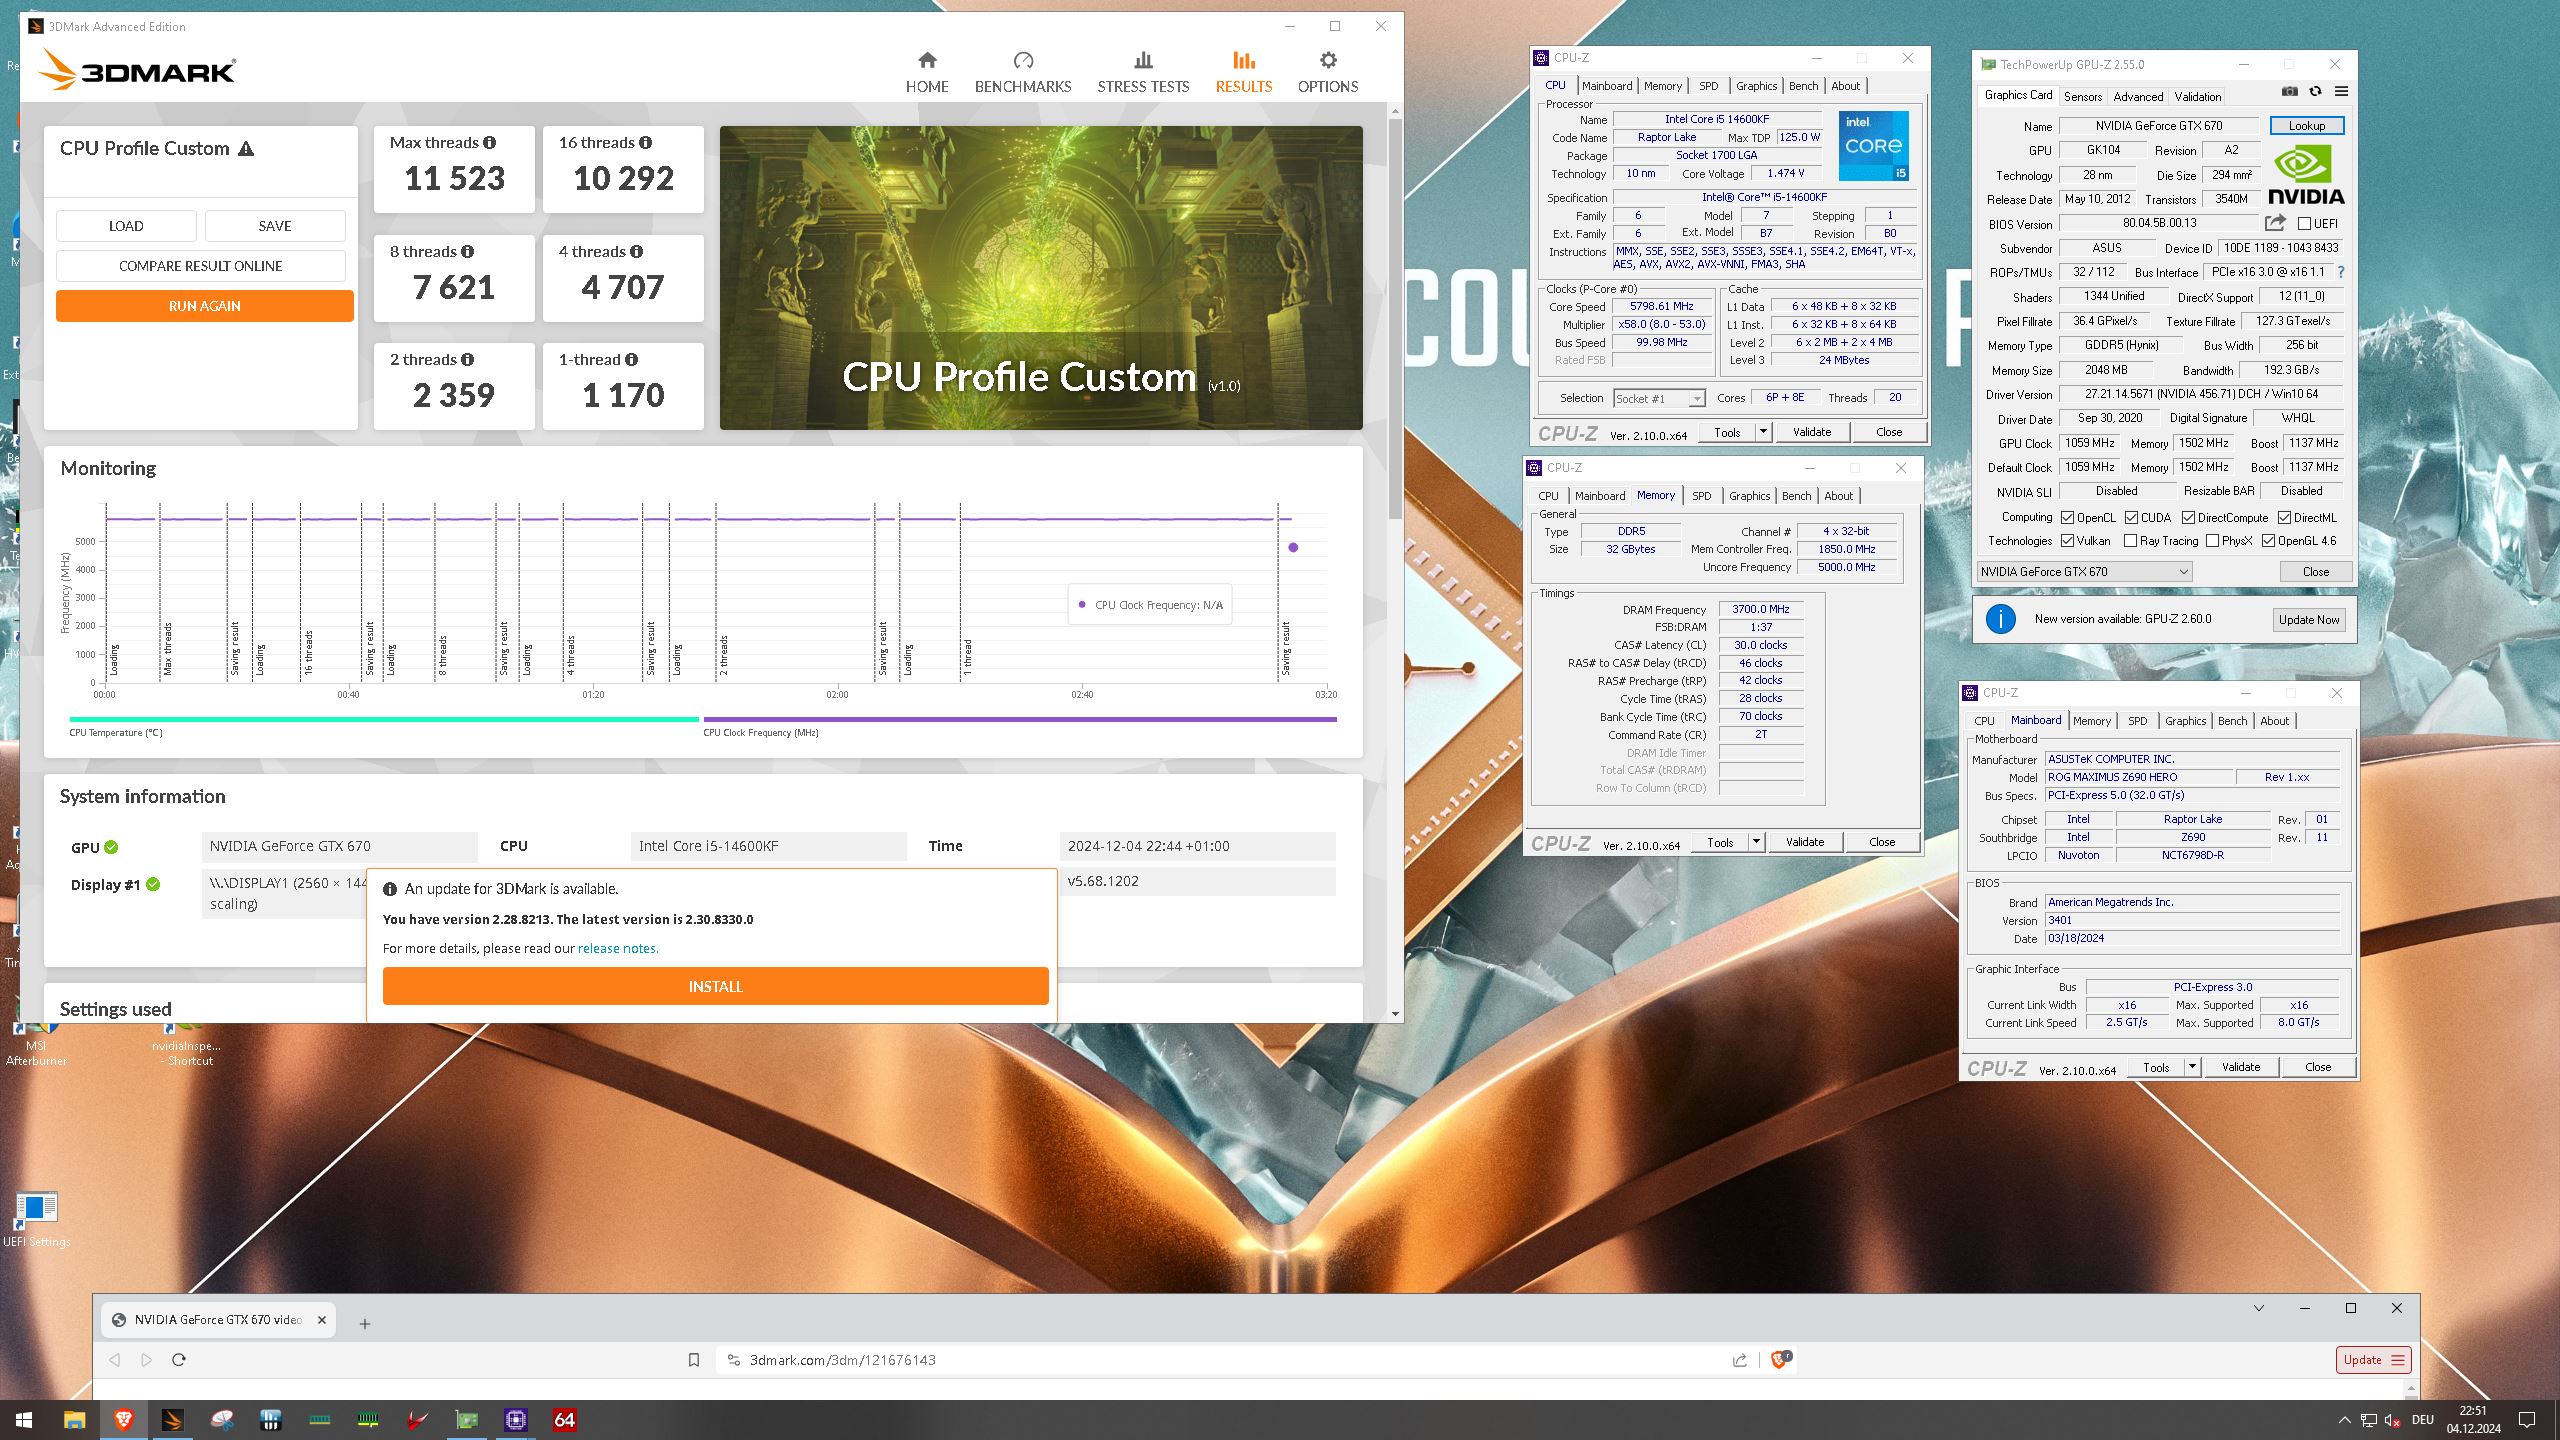Screen dimensions: 2560x1440
Task: Click 3DMark icon in the taskbar
Action: (x=172, y=1420)
